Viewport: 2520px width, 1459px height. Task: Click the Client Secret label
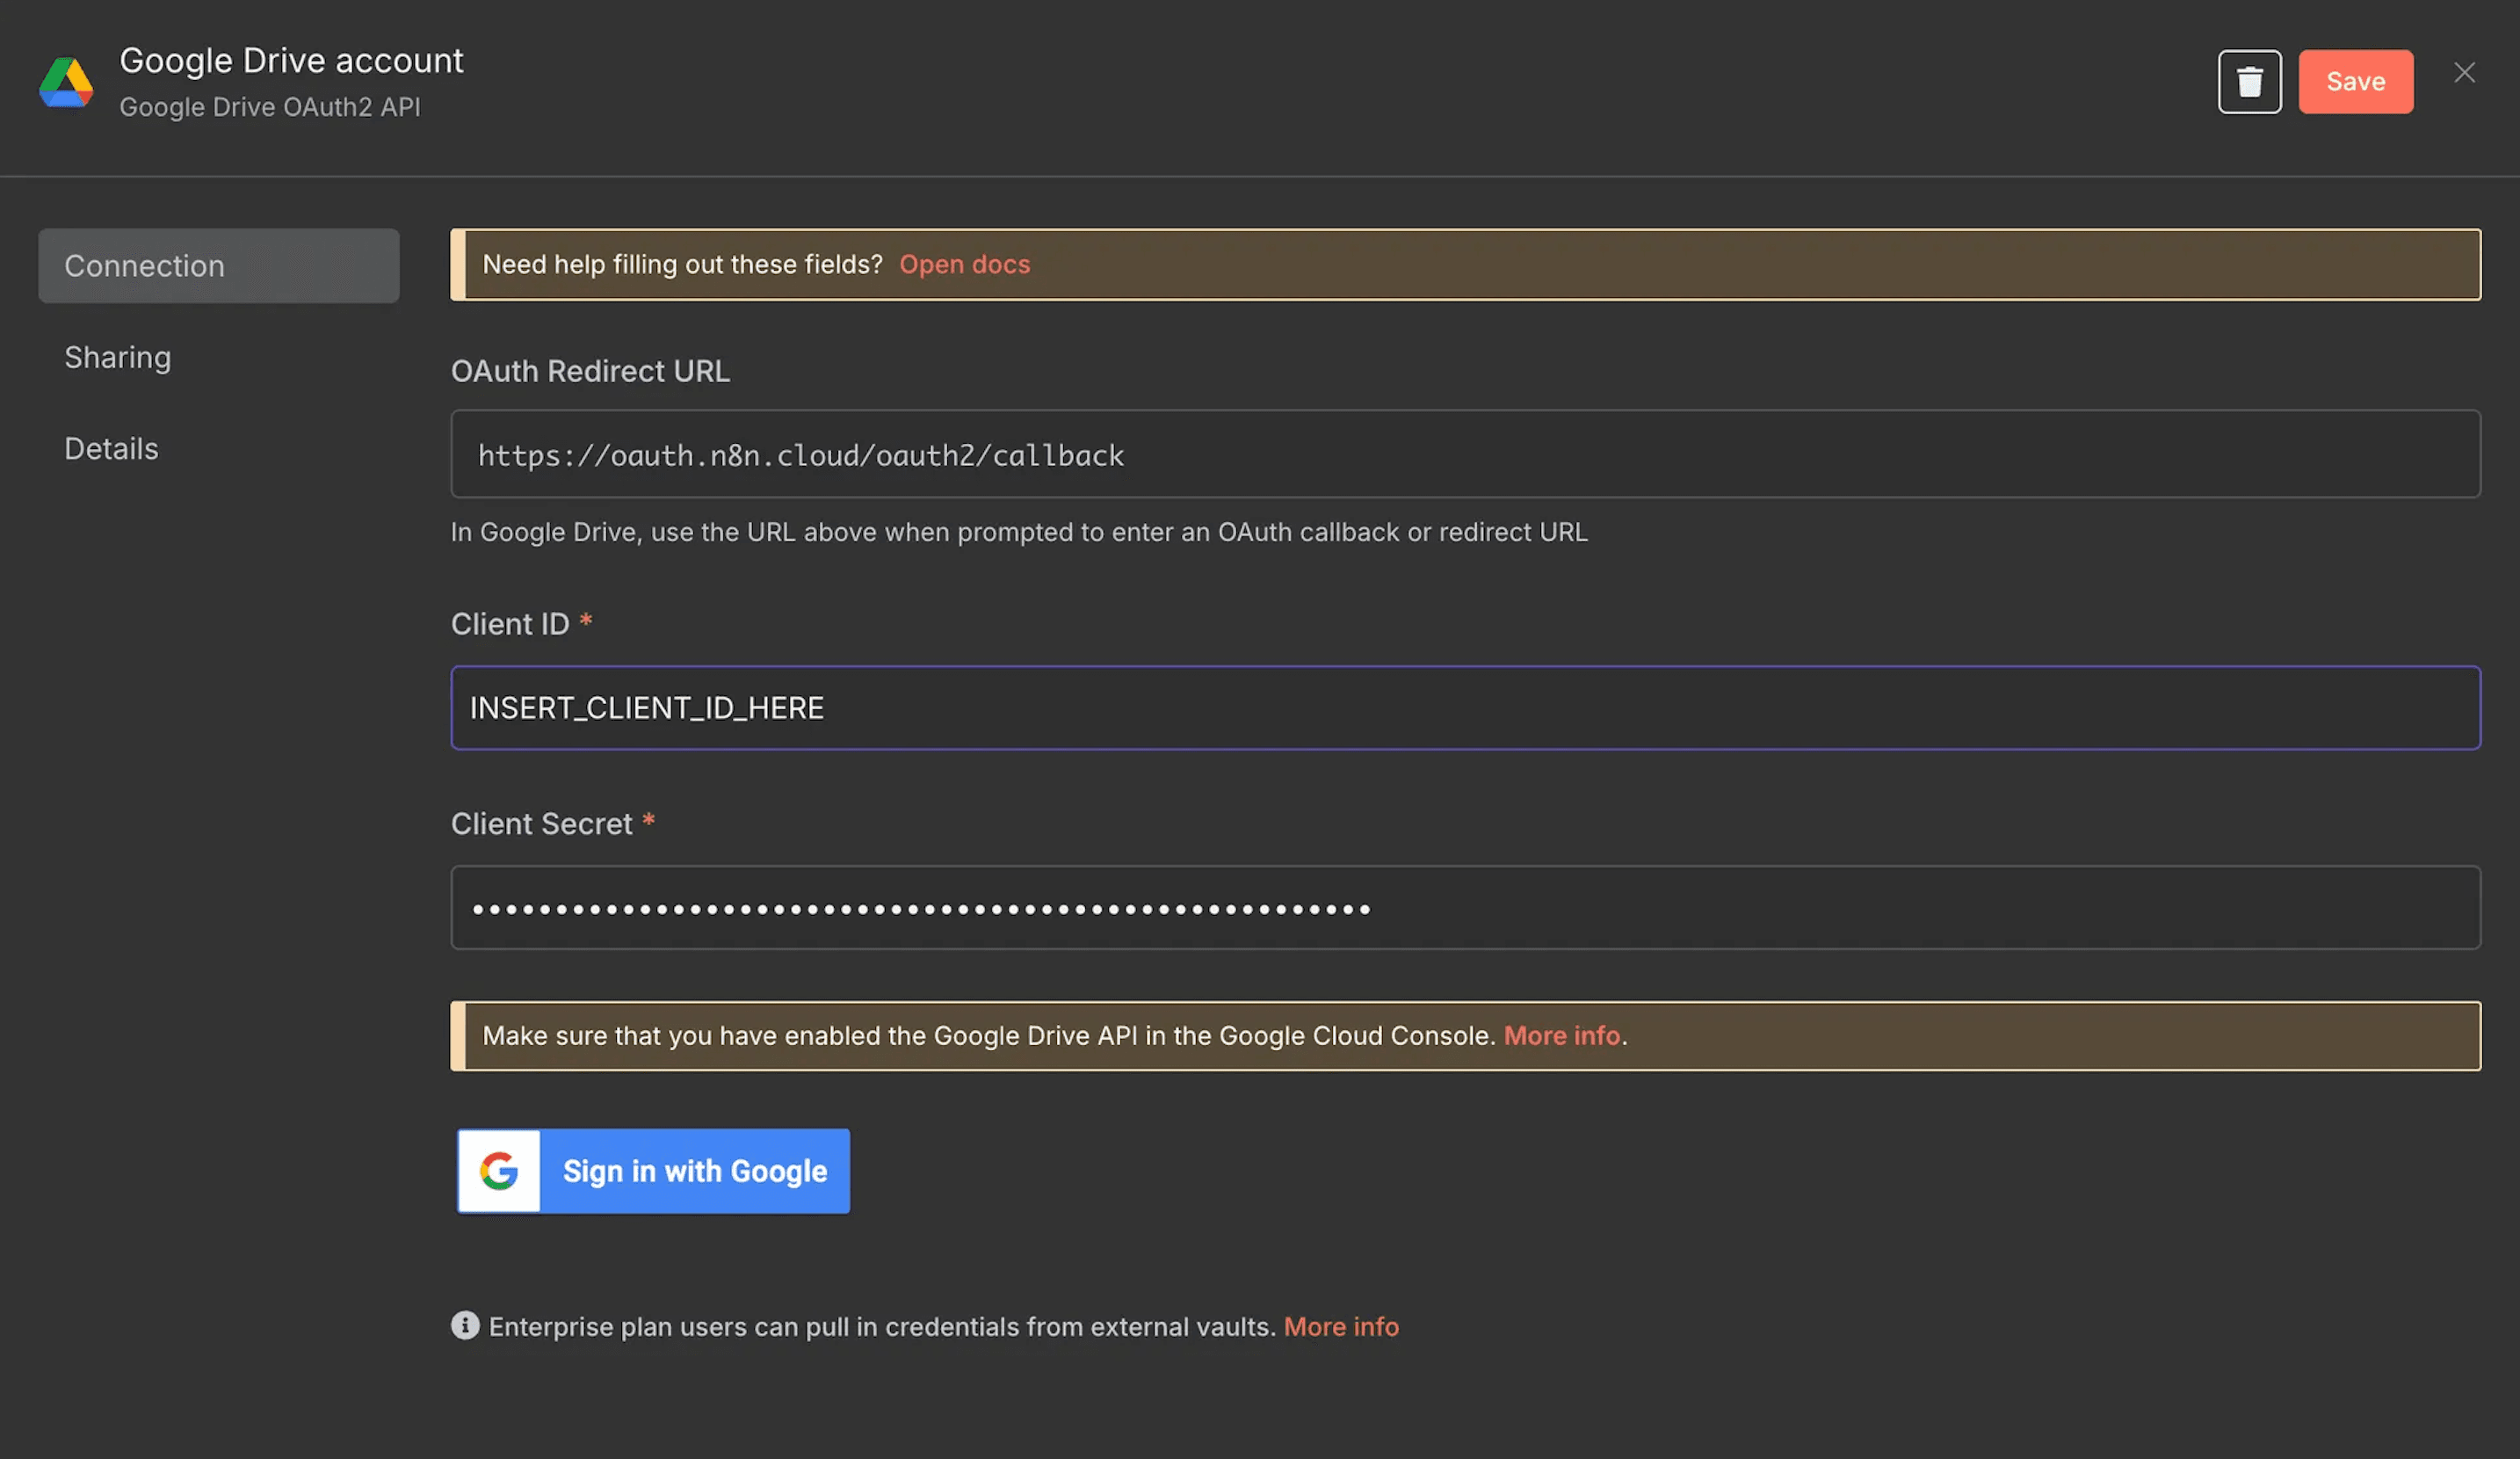click(x=541, y=824)
